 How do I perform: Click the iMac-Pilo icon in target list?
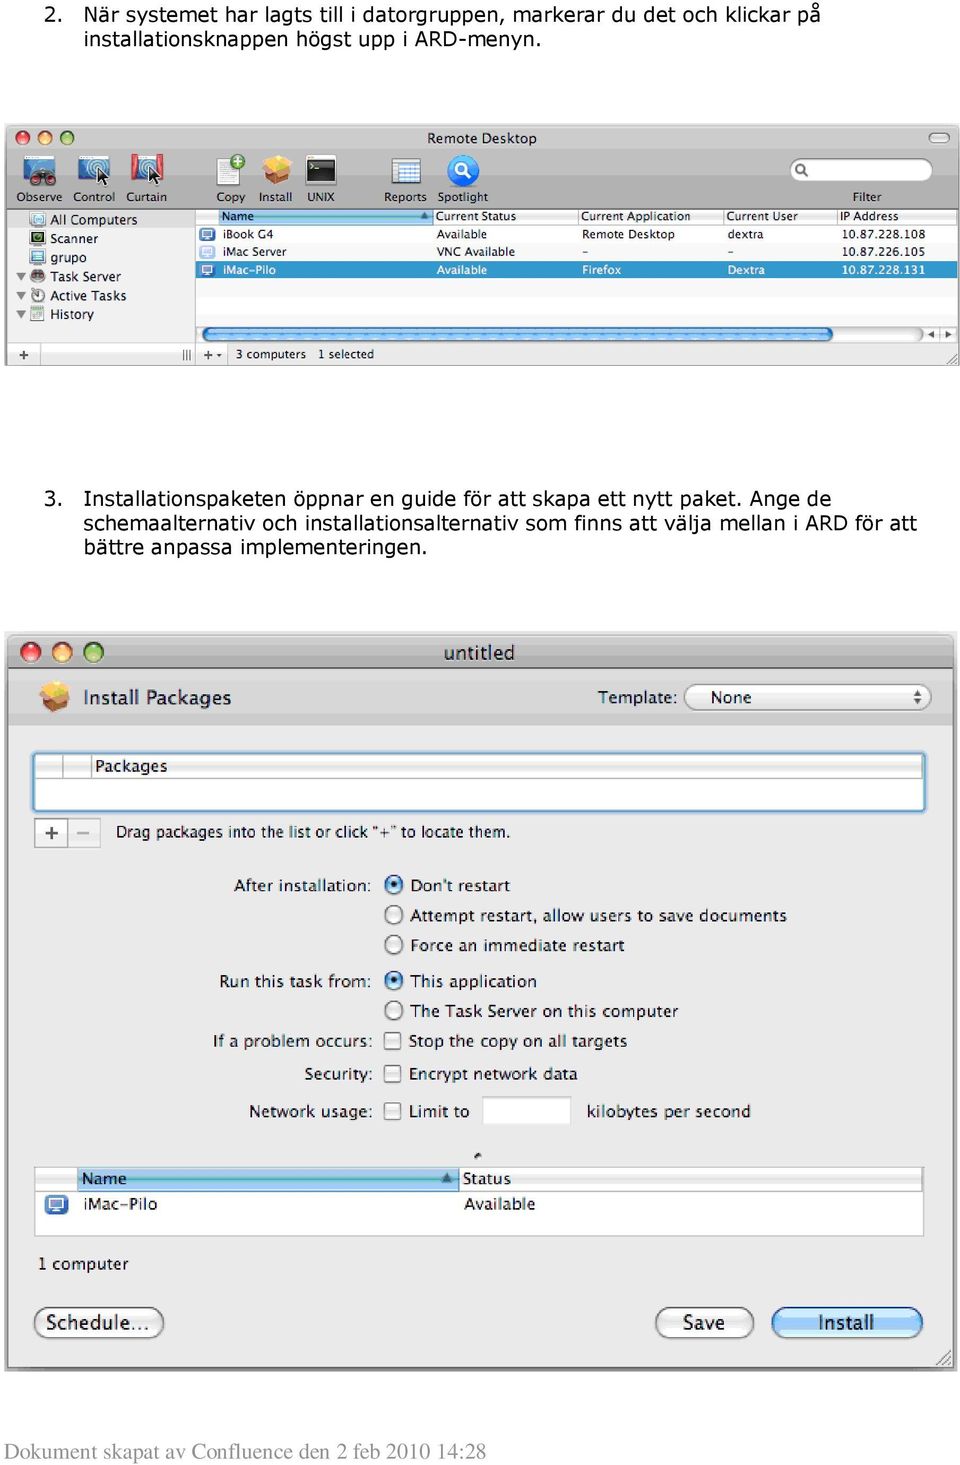click(x=57, y=1204)
